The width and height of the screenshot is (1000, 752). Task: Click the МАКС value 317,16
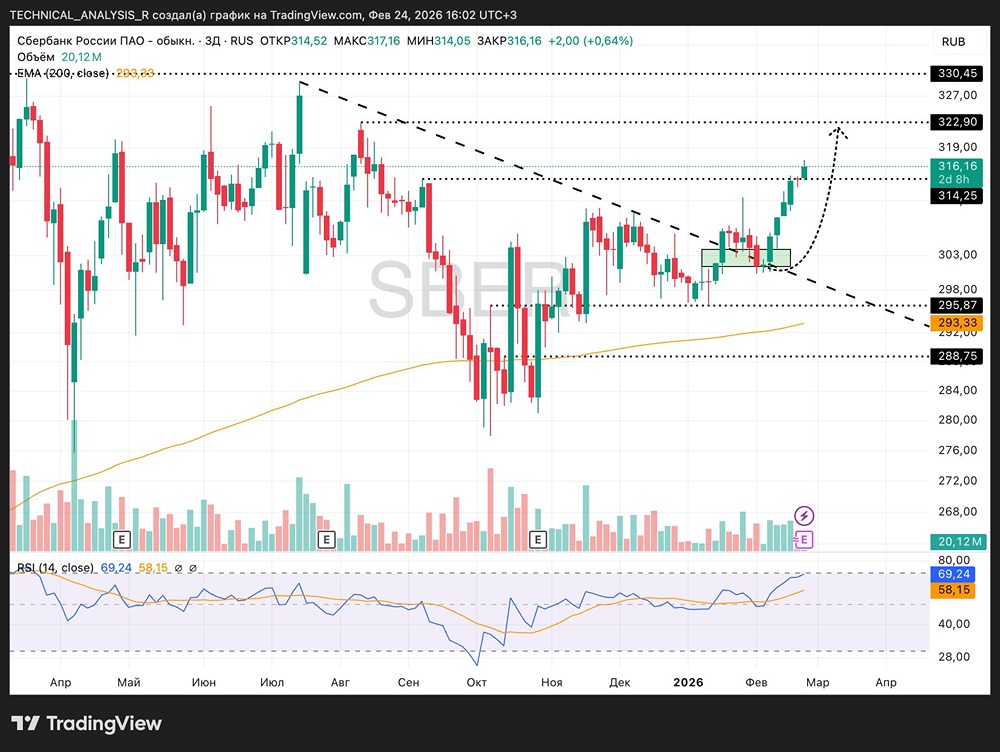click(x=383, y=41)
